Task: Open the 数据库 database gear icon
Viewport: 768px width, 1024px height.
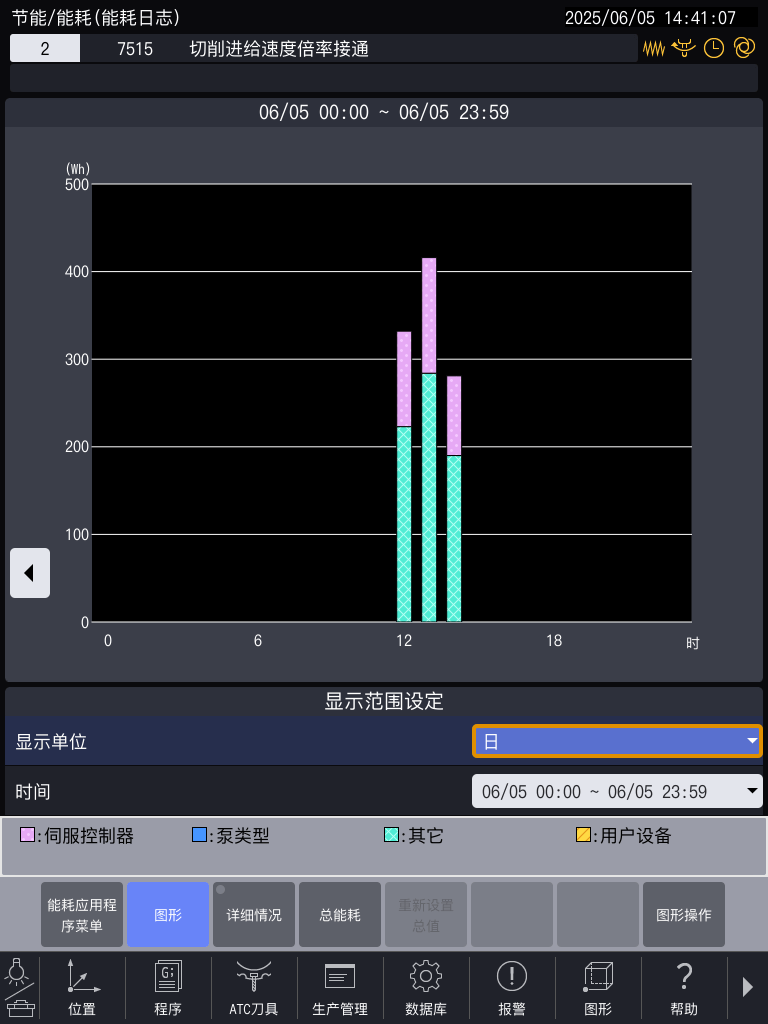Action: (426, 987)
